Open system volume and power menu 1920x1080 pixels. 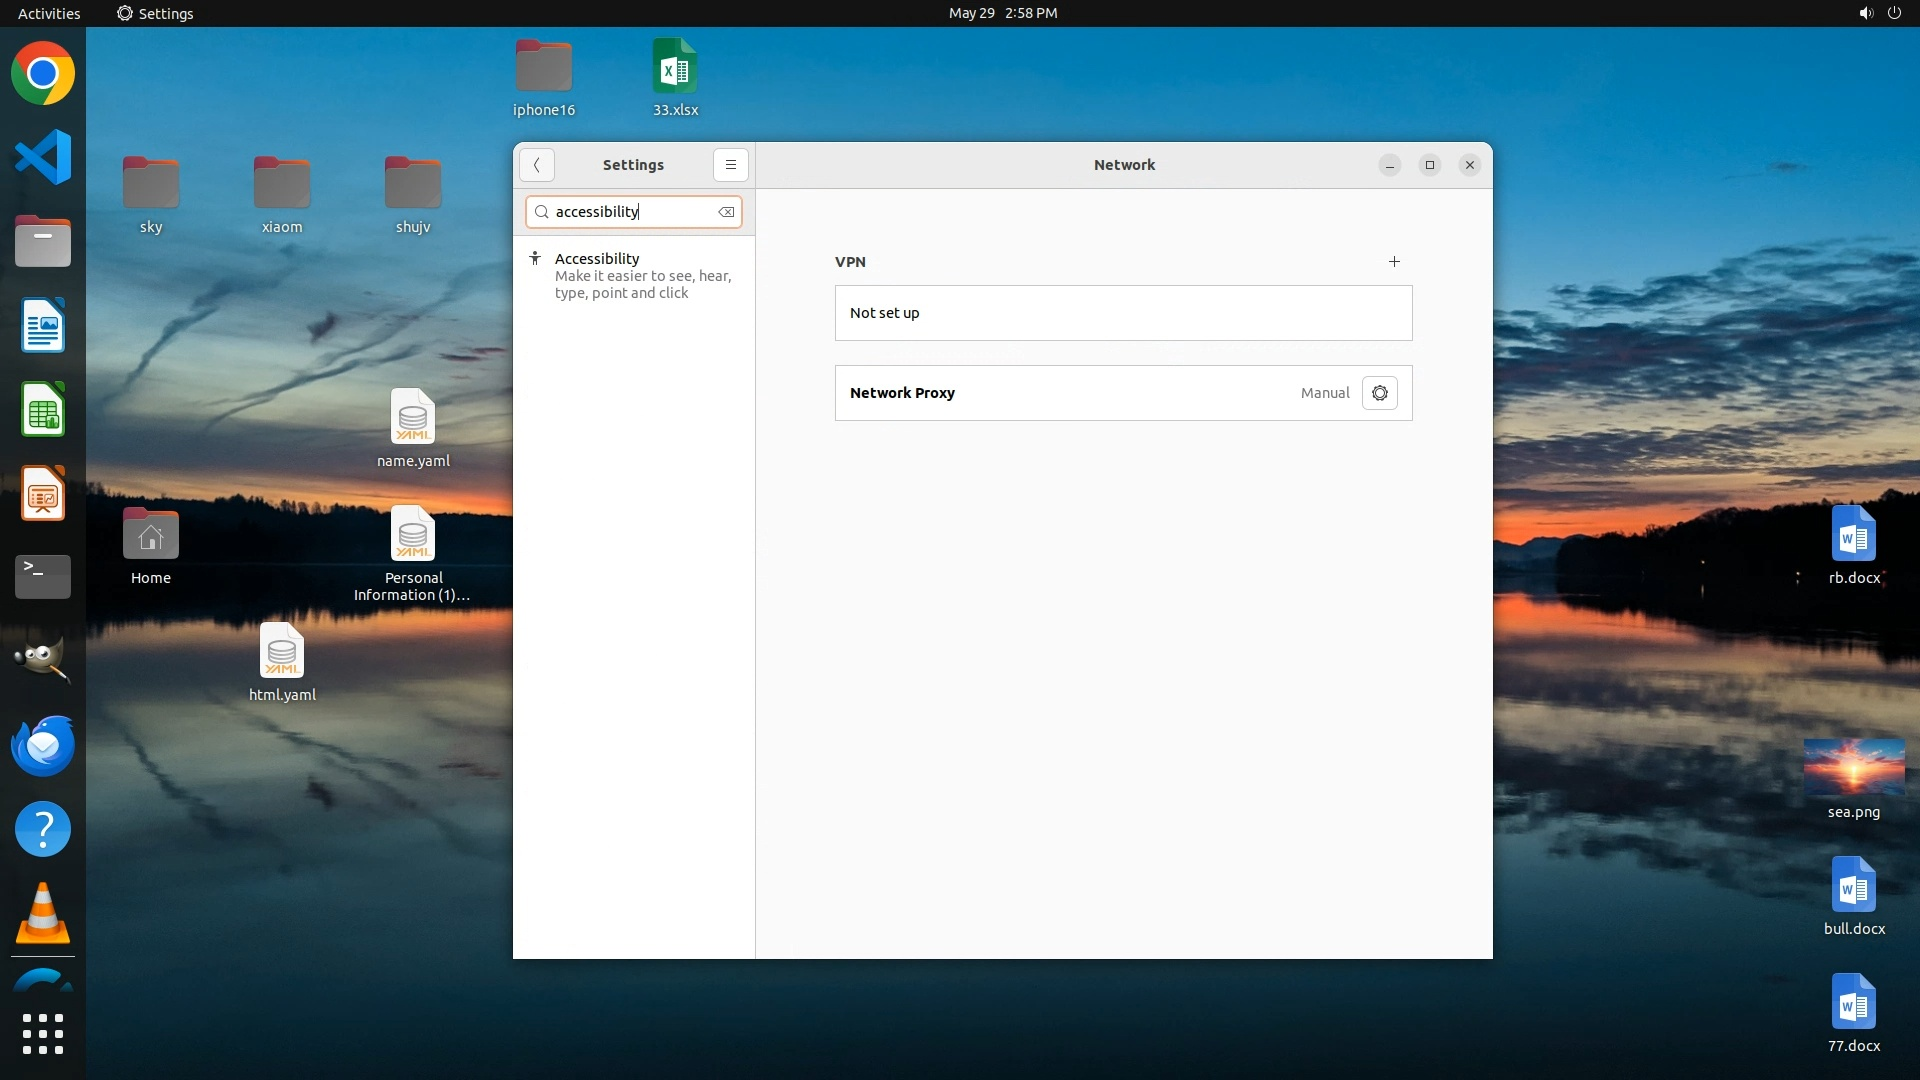[x=1879, y=13]
